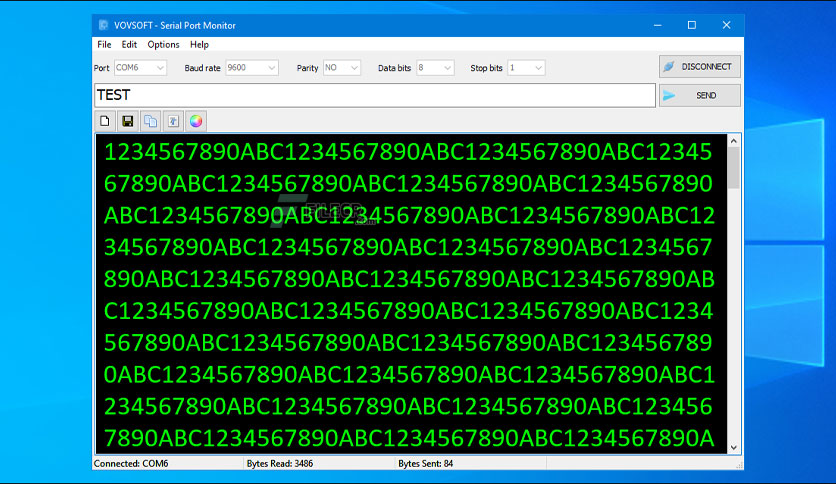
Task: Click the DISCONNECT button
Action: [700, 67]
